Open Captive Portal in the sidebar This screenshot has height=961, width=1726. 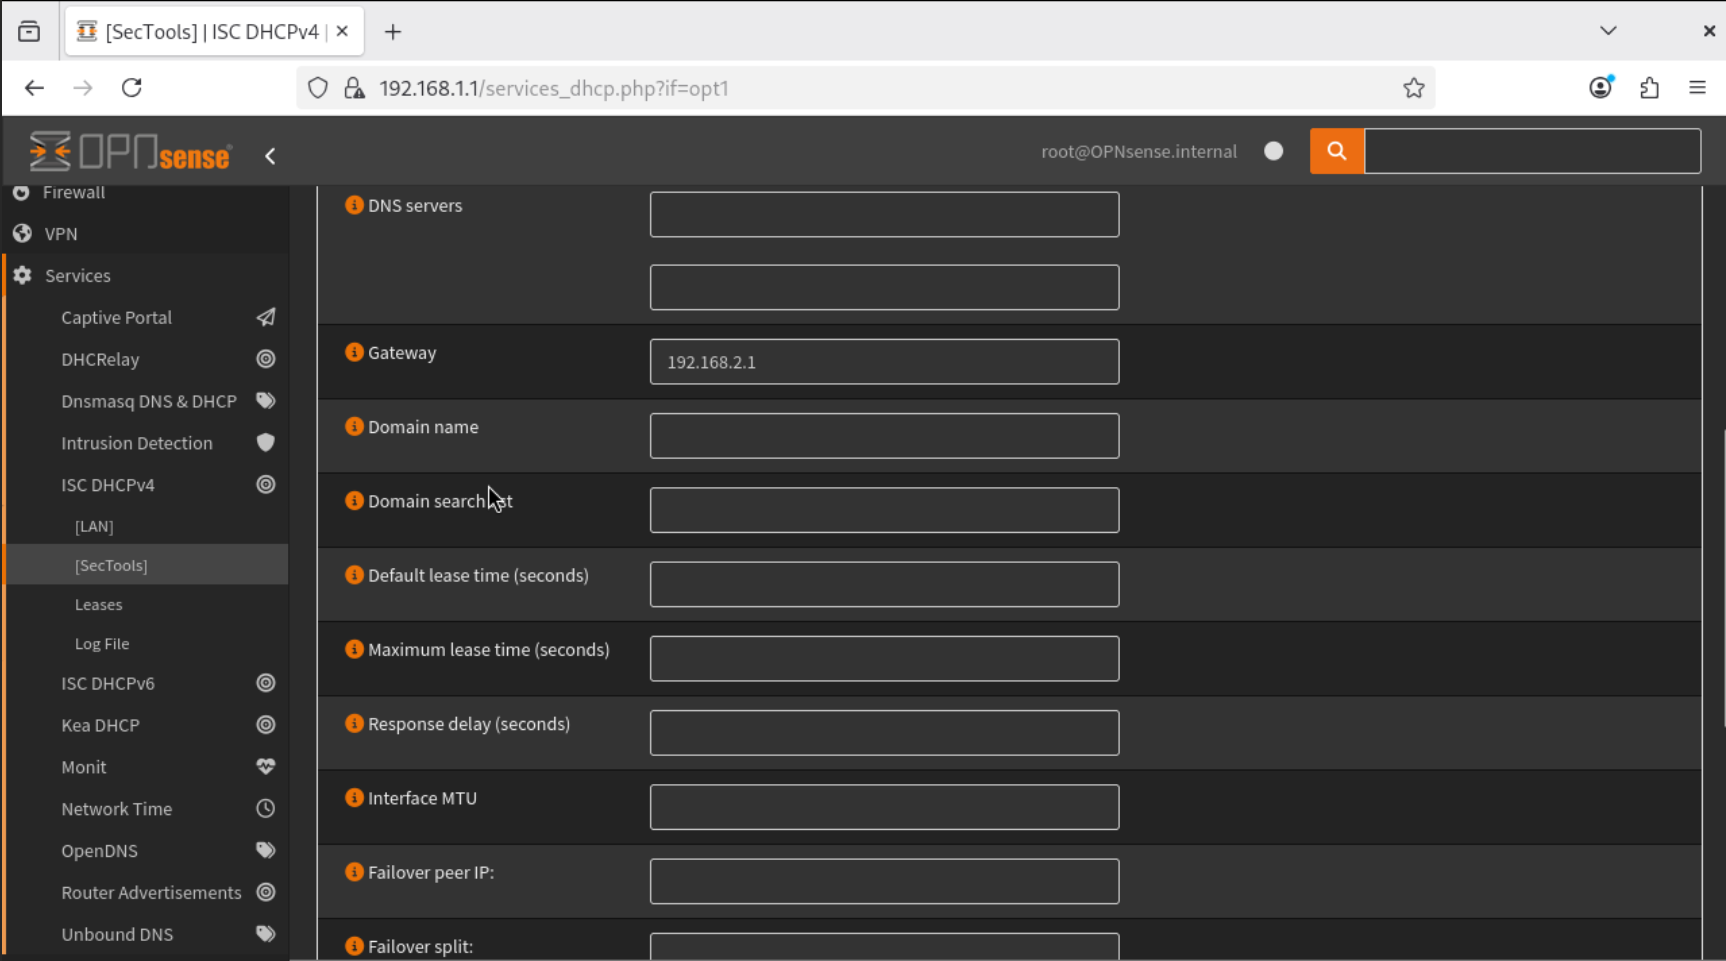(x=116, y=317)
